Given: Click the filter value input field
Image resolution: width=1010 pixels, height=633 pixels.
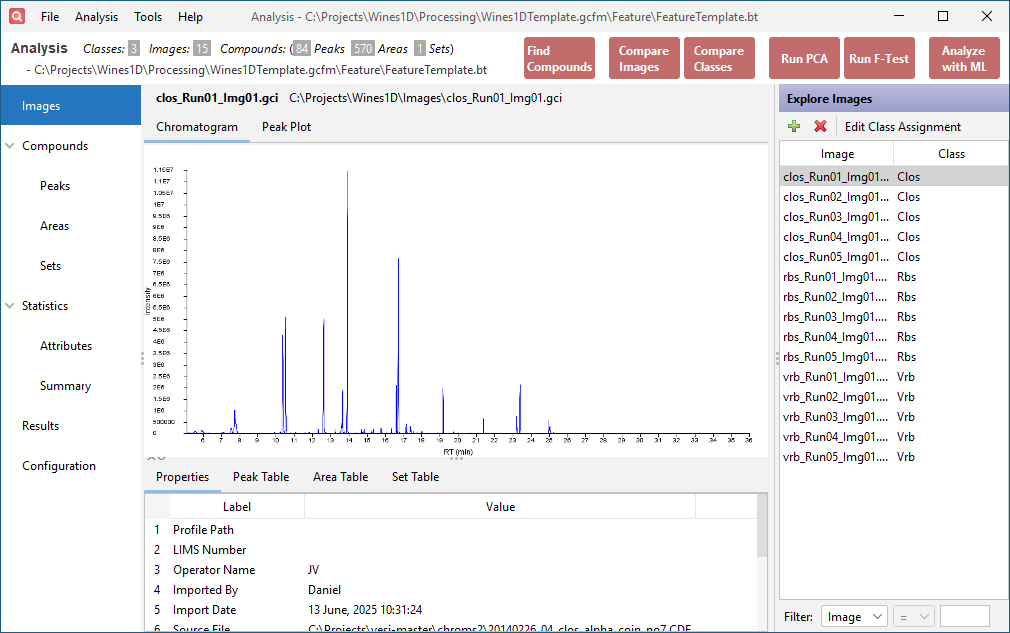Looking at the screenshot, I should (964, 616).
